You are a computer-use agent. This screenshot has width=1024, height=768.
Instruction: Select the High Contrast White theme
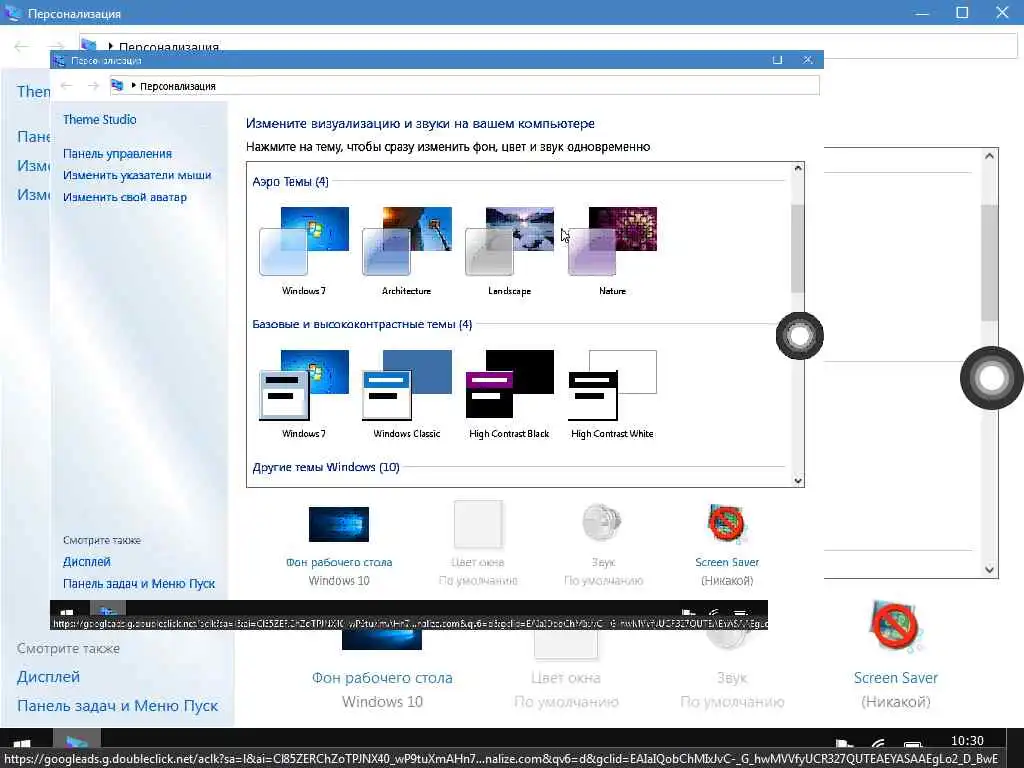point(613,394)
